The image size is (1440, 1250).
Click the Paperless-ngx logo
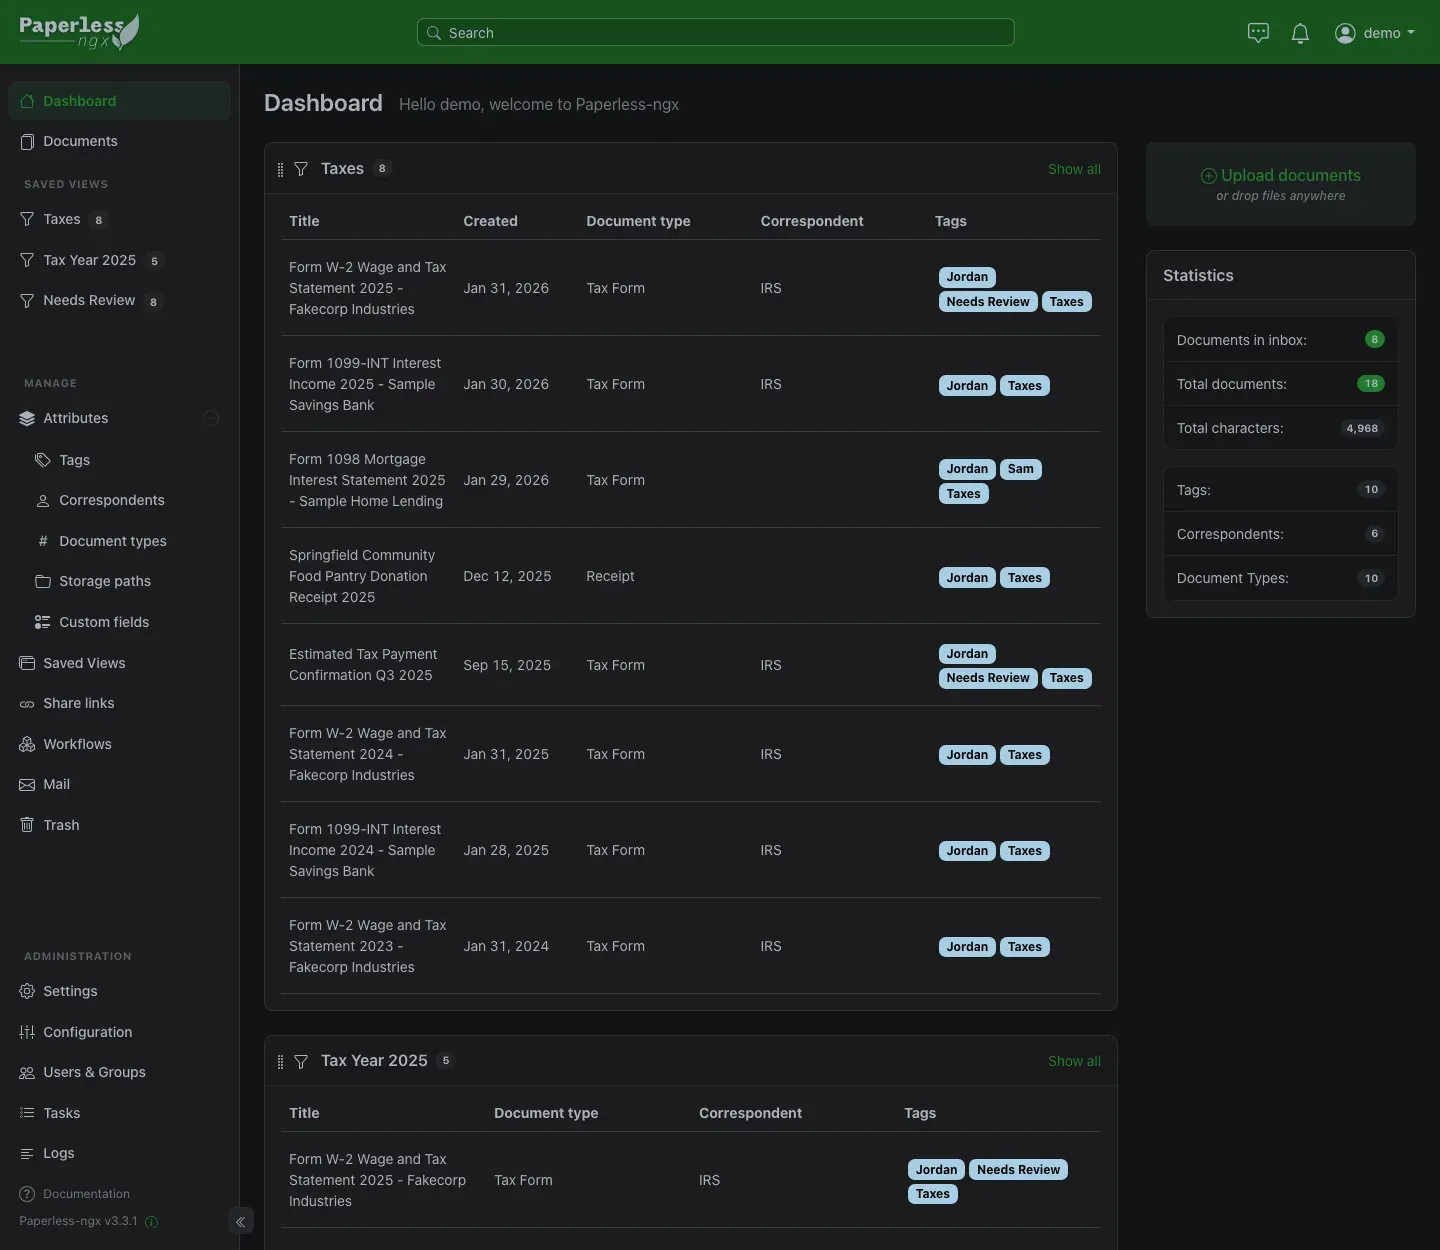coord(79,32)
